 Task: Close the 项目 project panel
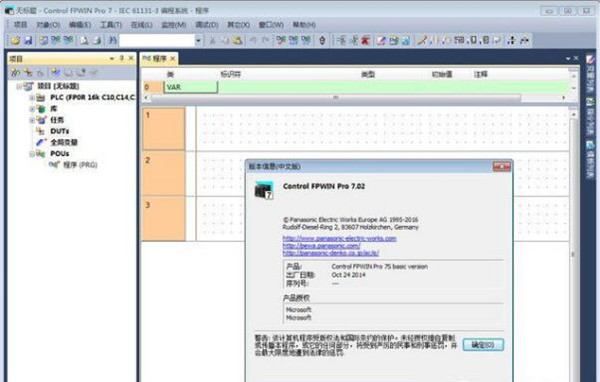click(131, 58)
